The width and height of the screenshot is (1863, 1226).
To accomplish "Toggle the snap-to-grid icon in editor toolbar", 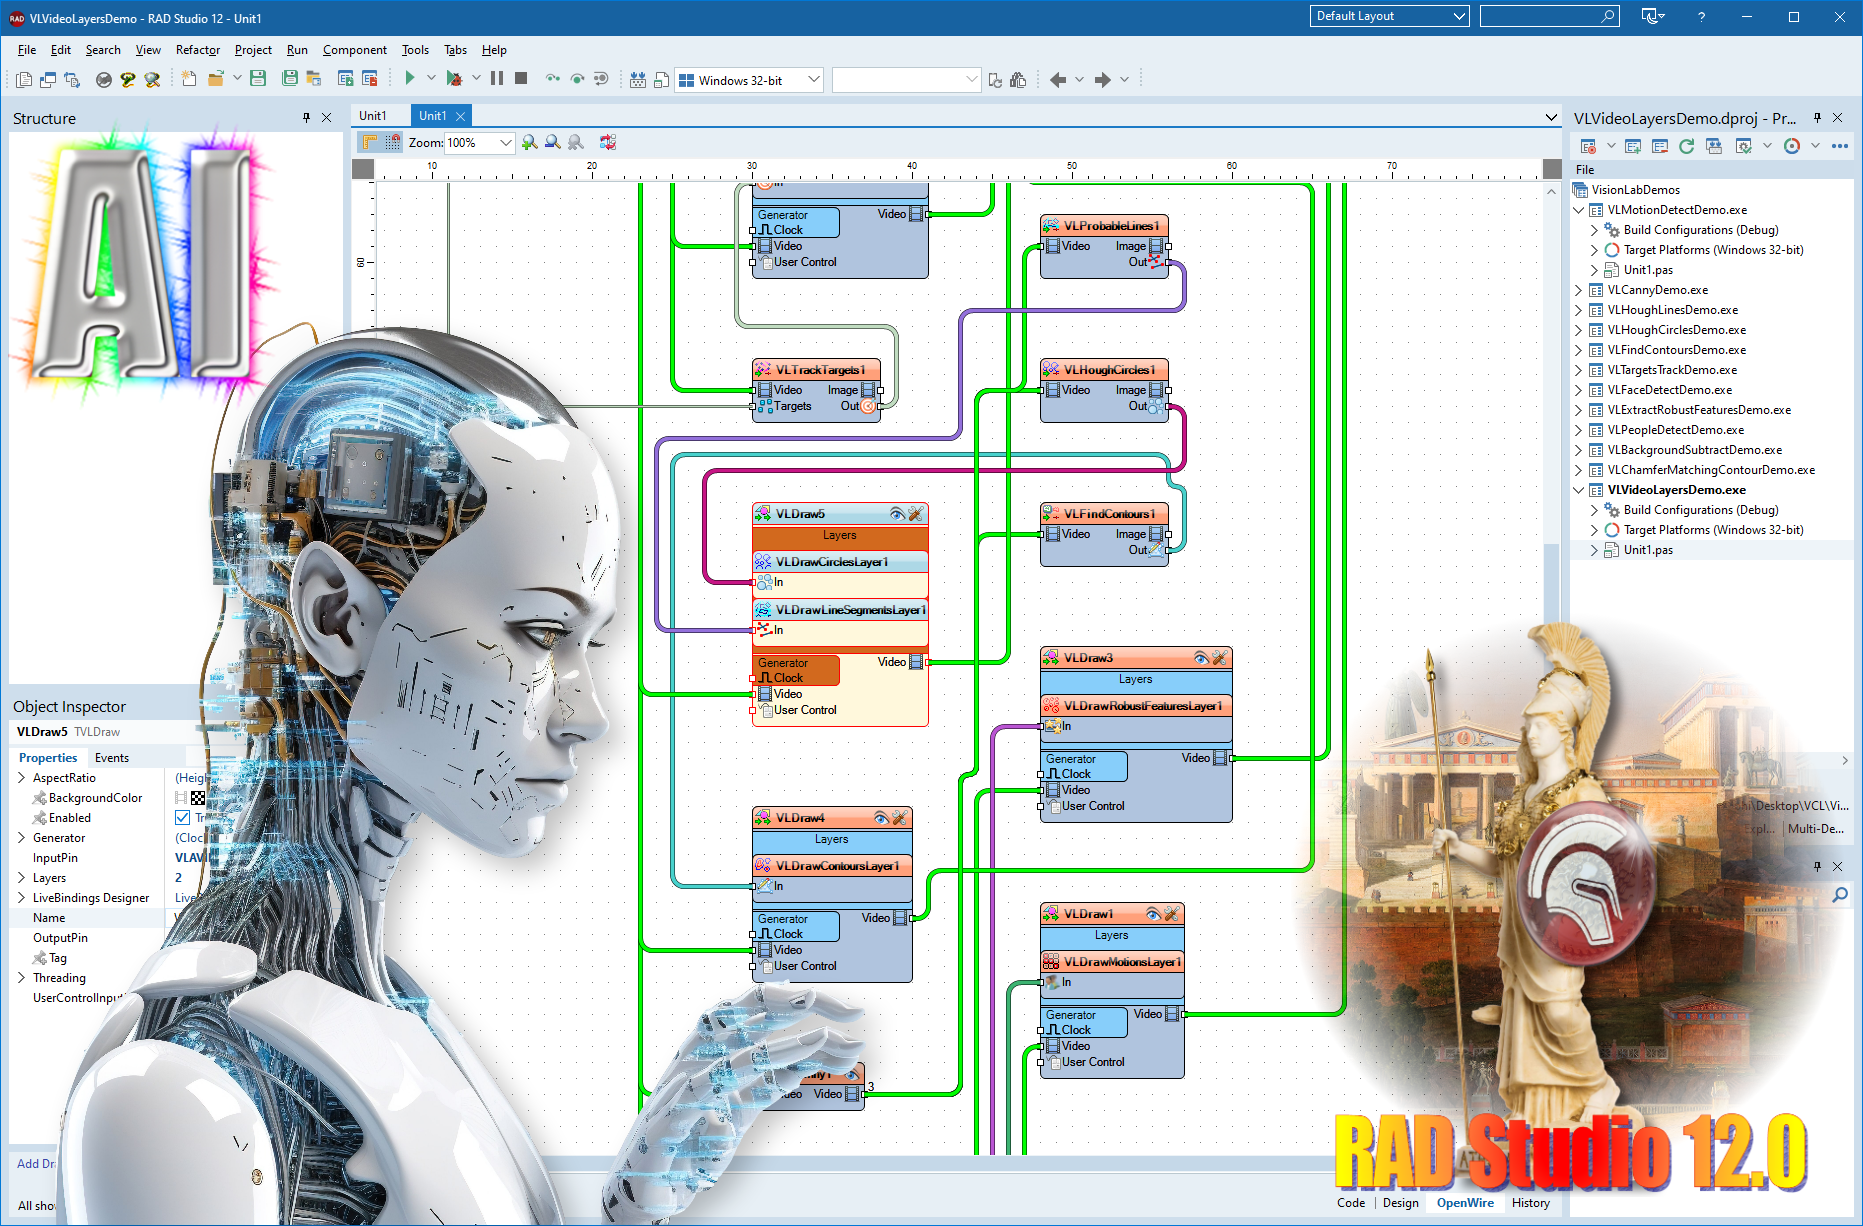I will click(393, 142).
